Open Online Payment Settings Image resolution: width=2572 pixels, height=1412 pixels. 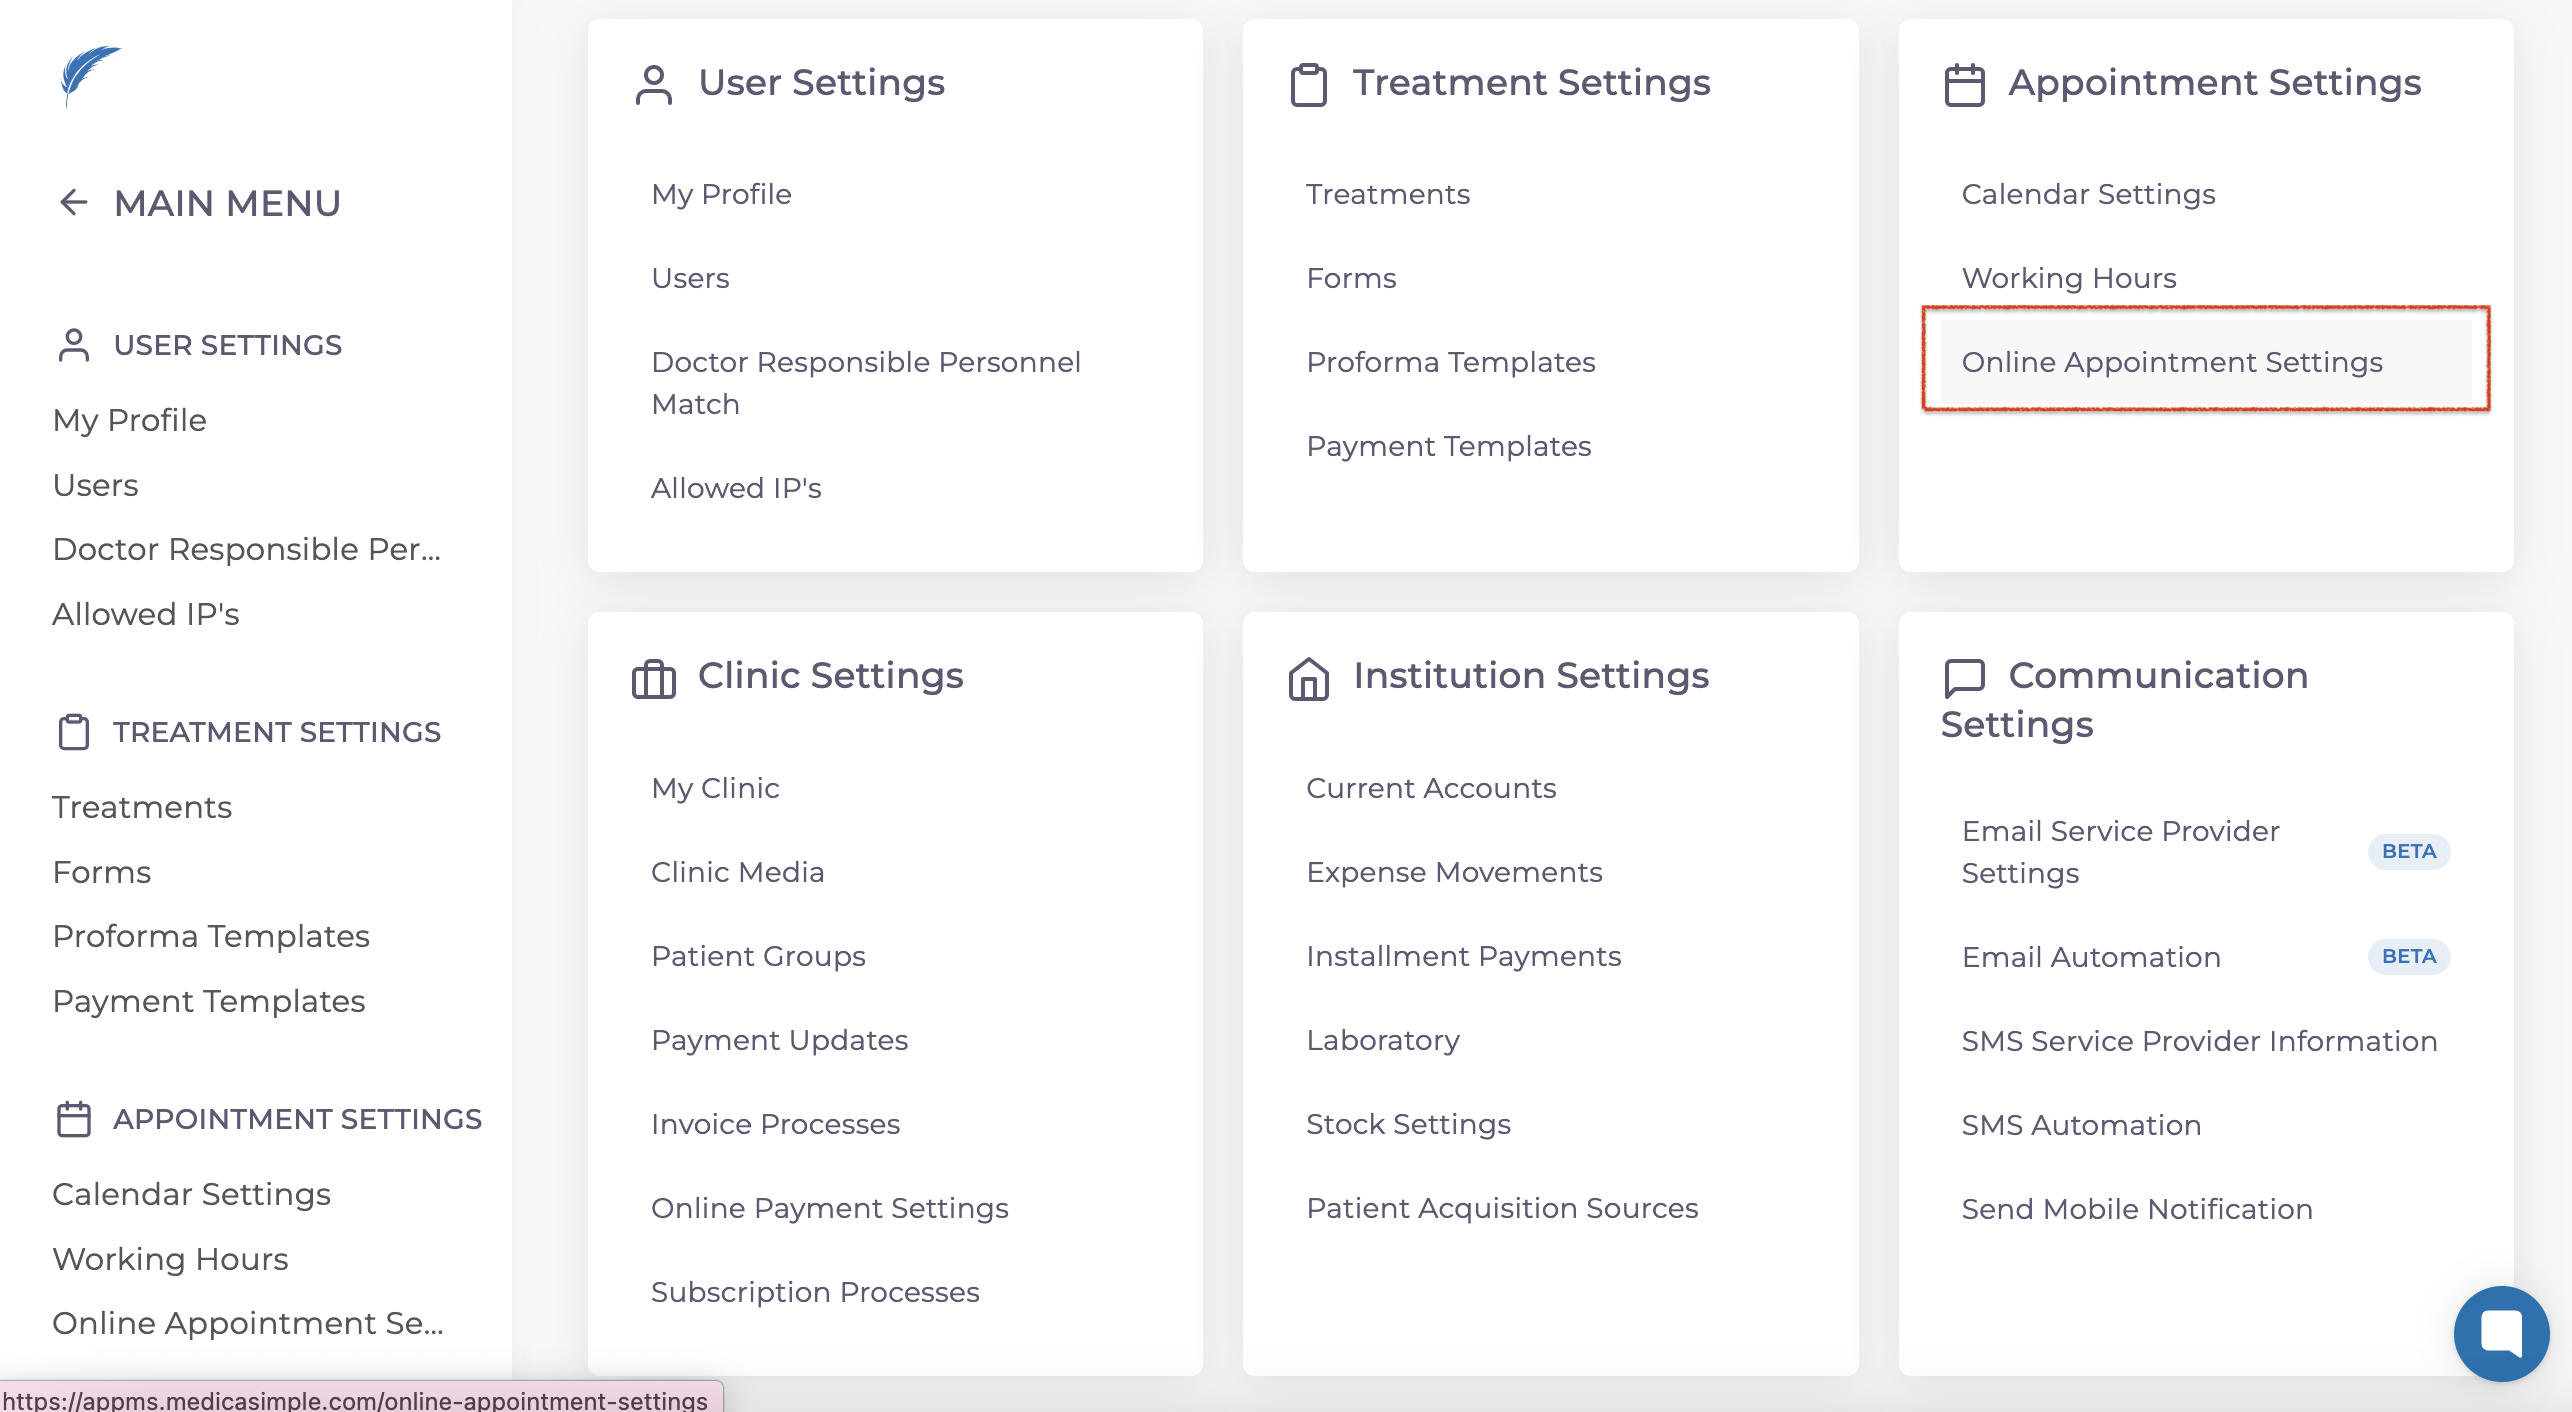[x=829, y=1208]
